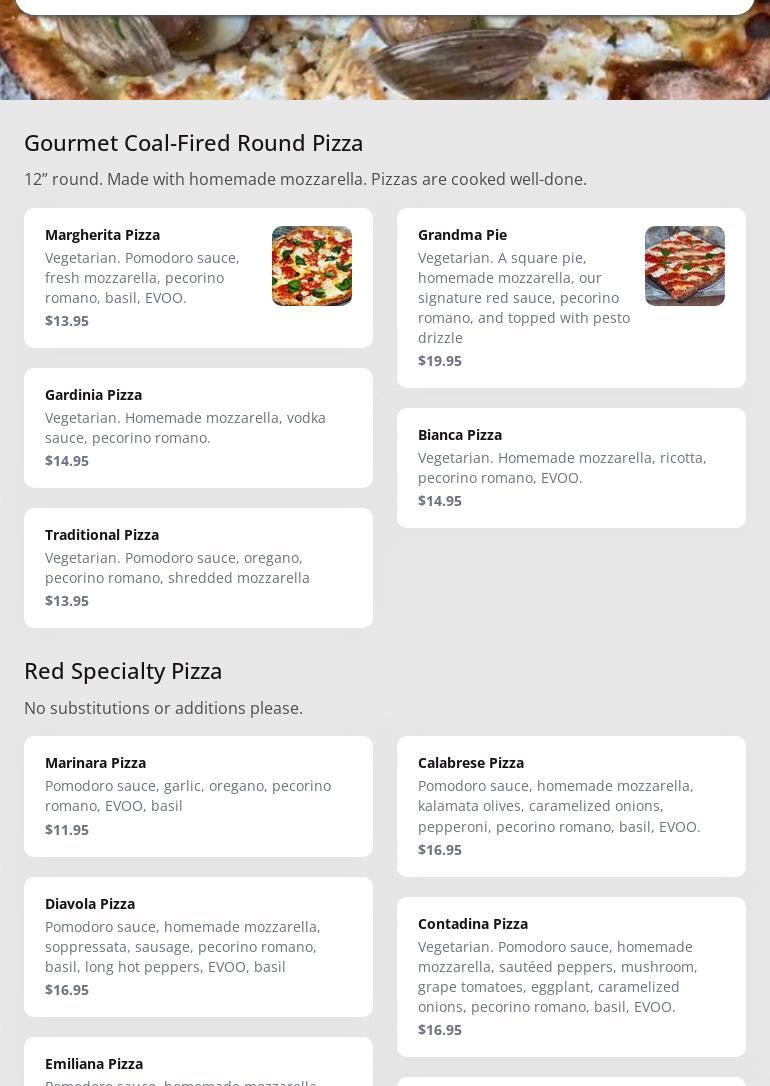Click the $19.95 price on Grandma Pie
This screenshot has height=1086, width=770.
pyautogui.click(x=440, y=361)
